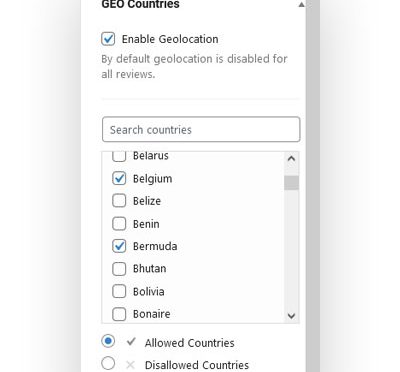Check the Bolivia checkbox
The width and height of the screenshot is (400, 372).
(x=119, y=291)
